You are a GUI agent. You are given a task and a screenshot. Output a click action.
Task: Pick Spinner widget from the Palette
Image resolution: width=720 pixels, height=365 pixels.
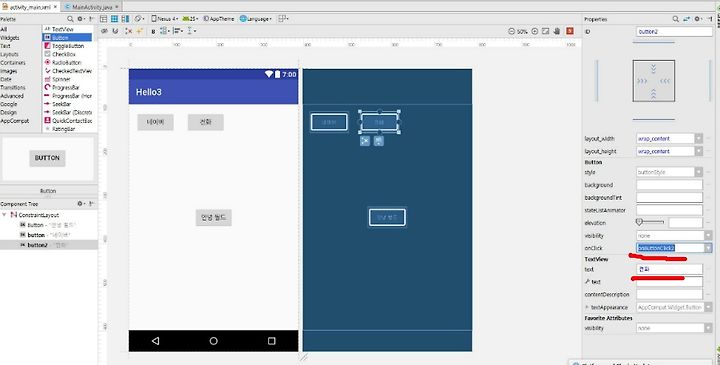[x=61, y=79]
